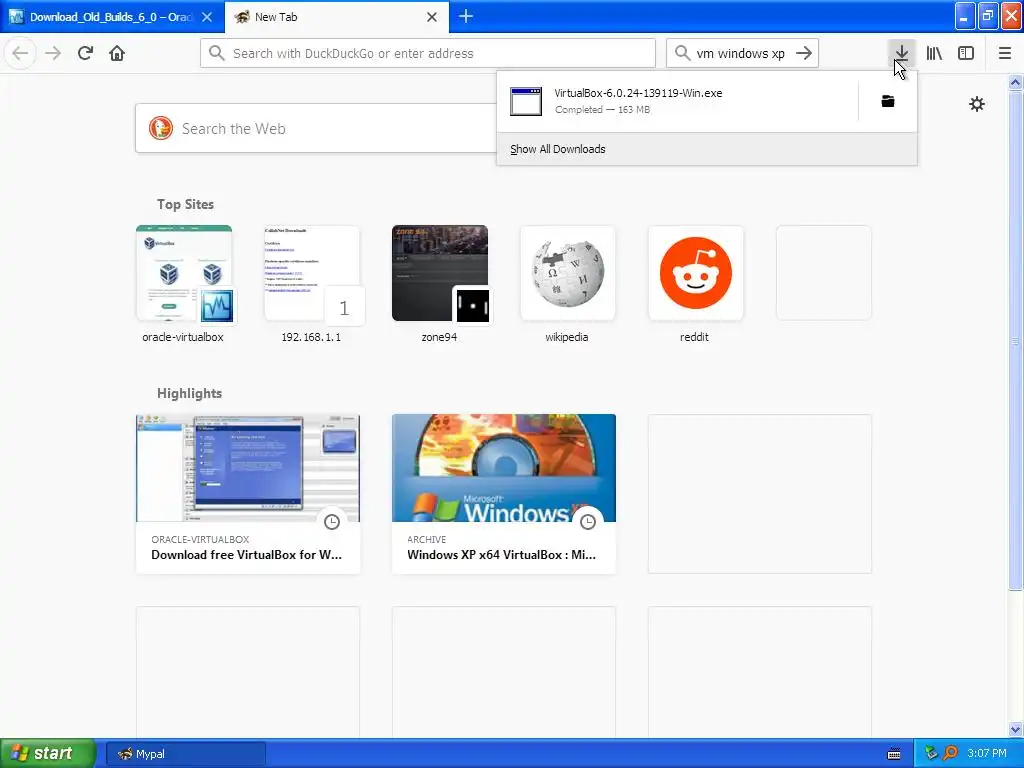Screen dimensions: 1024x768
Task: Select the New Tab tab
Action: (337, 17)
